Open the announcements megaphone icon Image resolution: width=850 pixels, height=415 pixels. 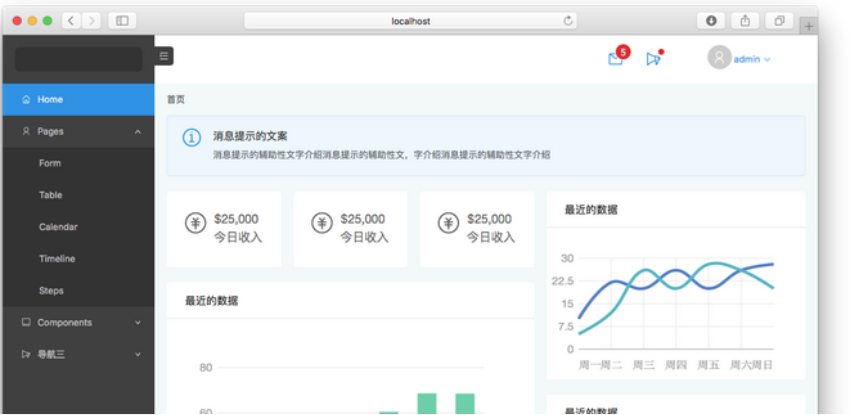[653, 59]
